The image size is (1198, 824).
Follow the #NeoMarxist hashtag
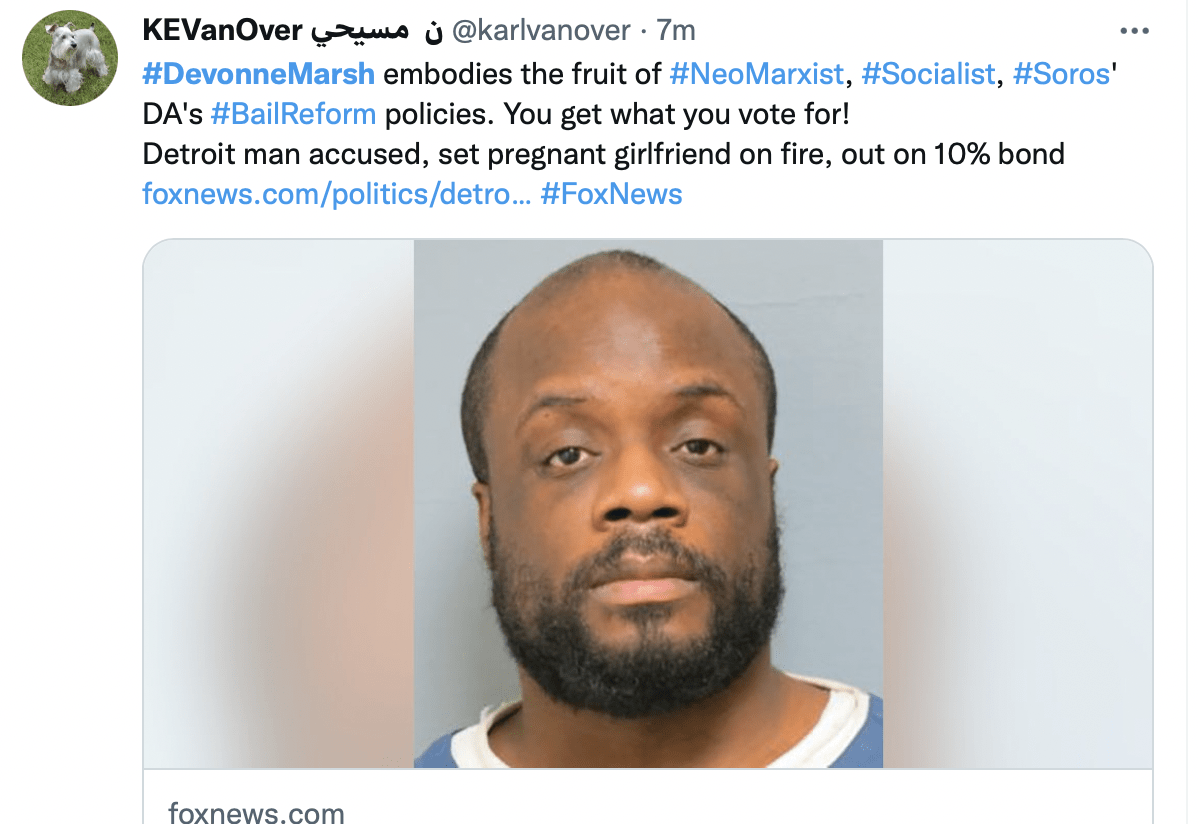[756, 74]
